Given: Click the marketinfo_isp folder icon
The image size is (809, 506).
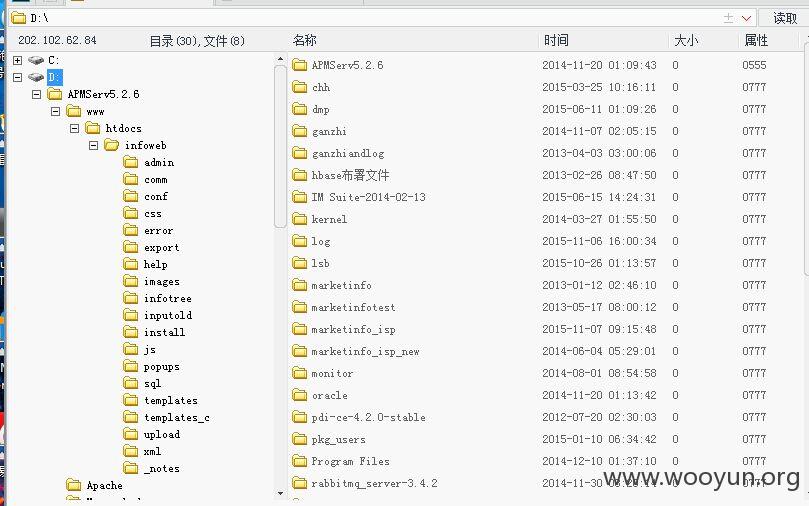Looking at the screenshot, I should pos(299,329).
